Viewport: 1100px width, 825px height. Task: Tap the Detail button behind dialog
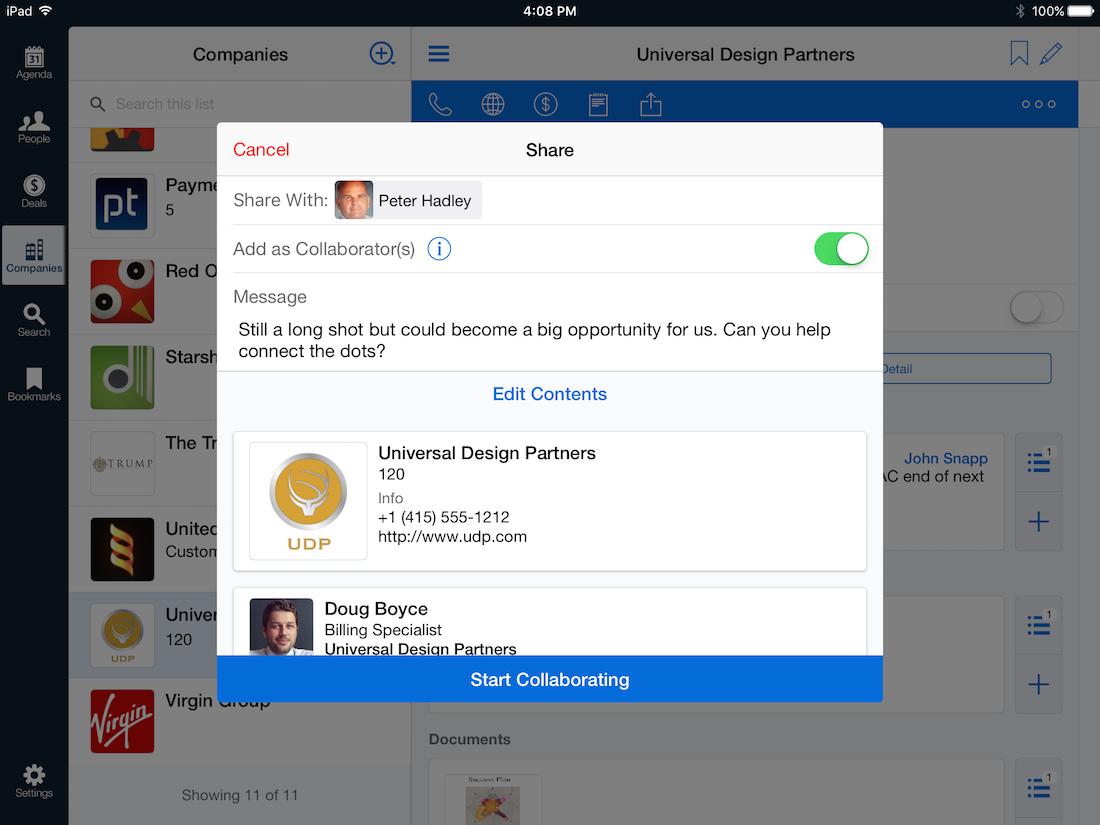967,368
